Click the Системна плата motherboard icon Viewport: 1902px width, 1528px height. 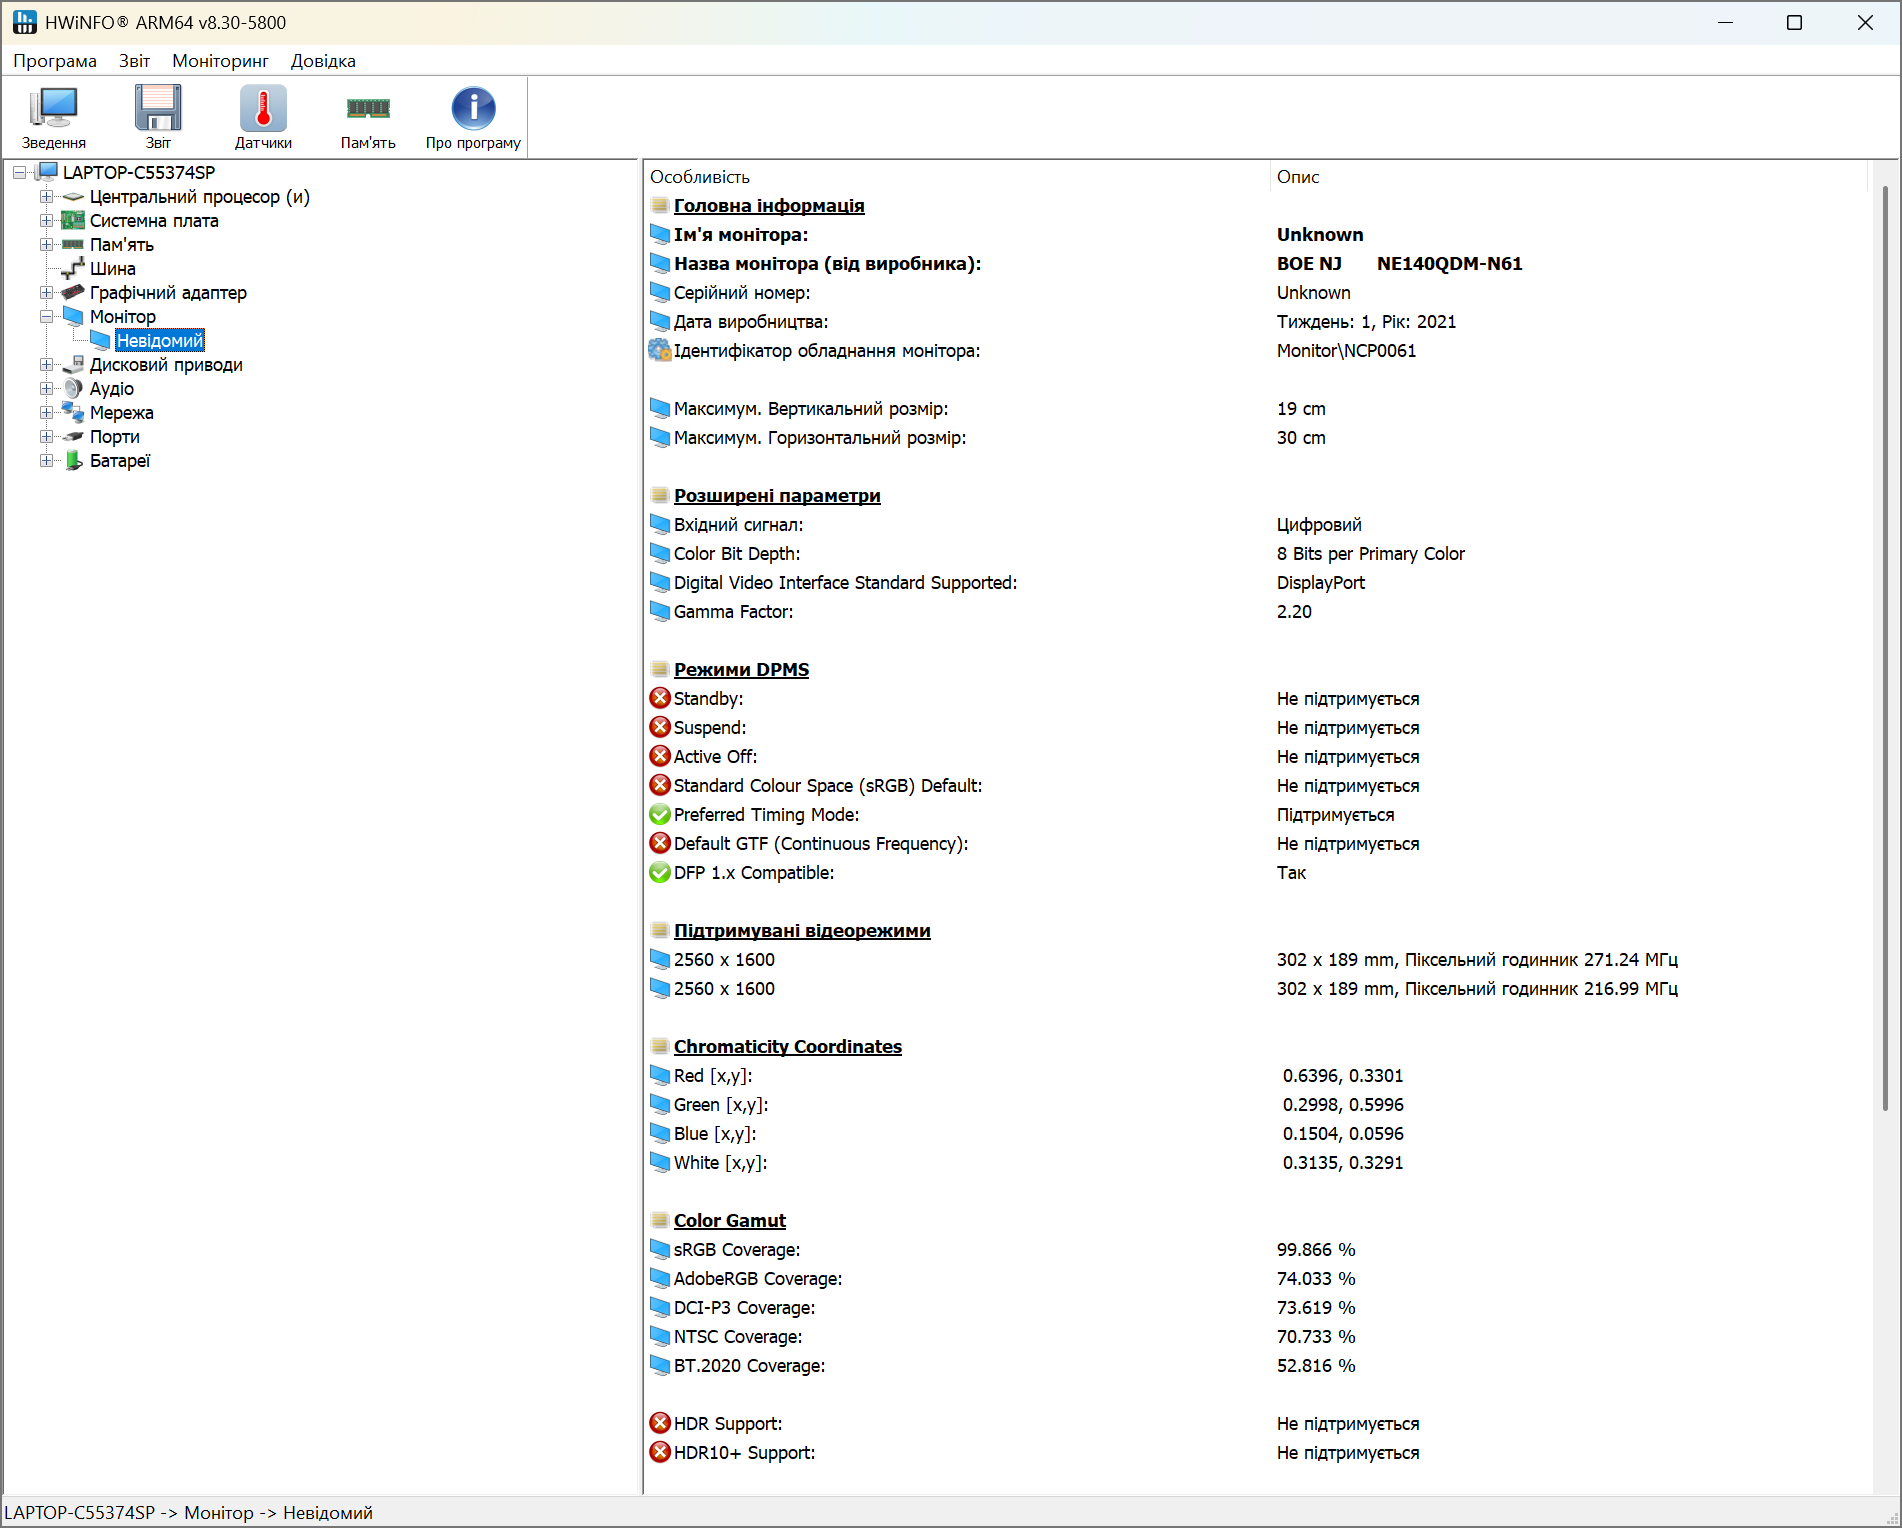point(73,221)
